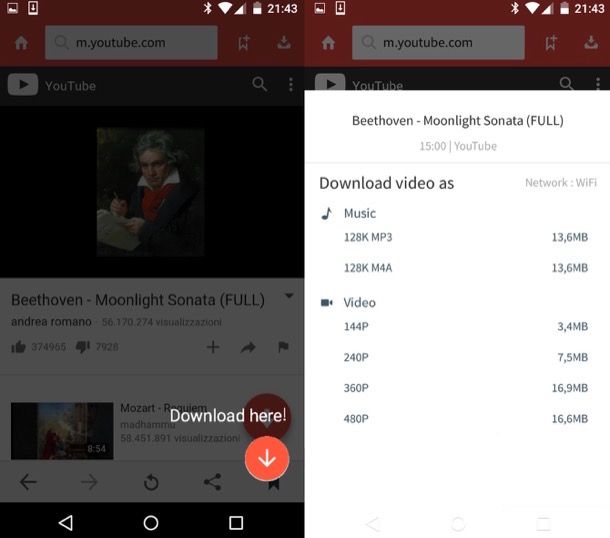610x538 pixels.
Task: Click m.youtube.com address bar in right screen
Action: point(438,43)
